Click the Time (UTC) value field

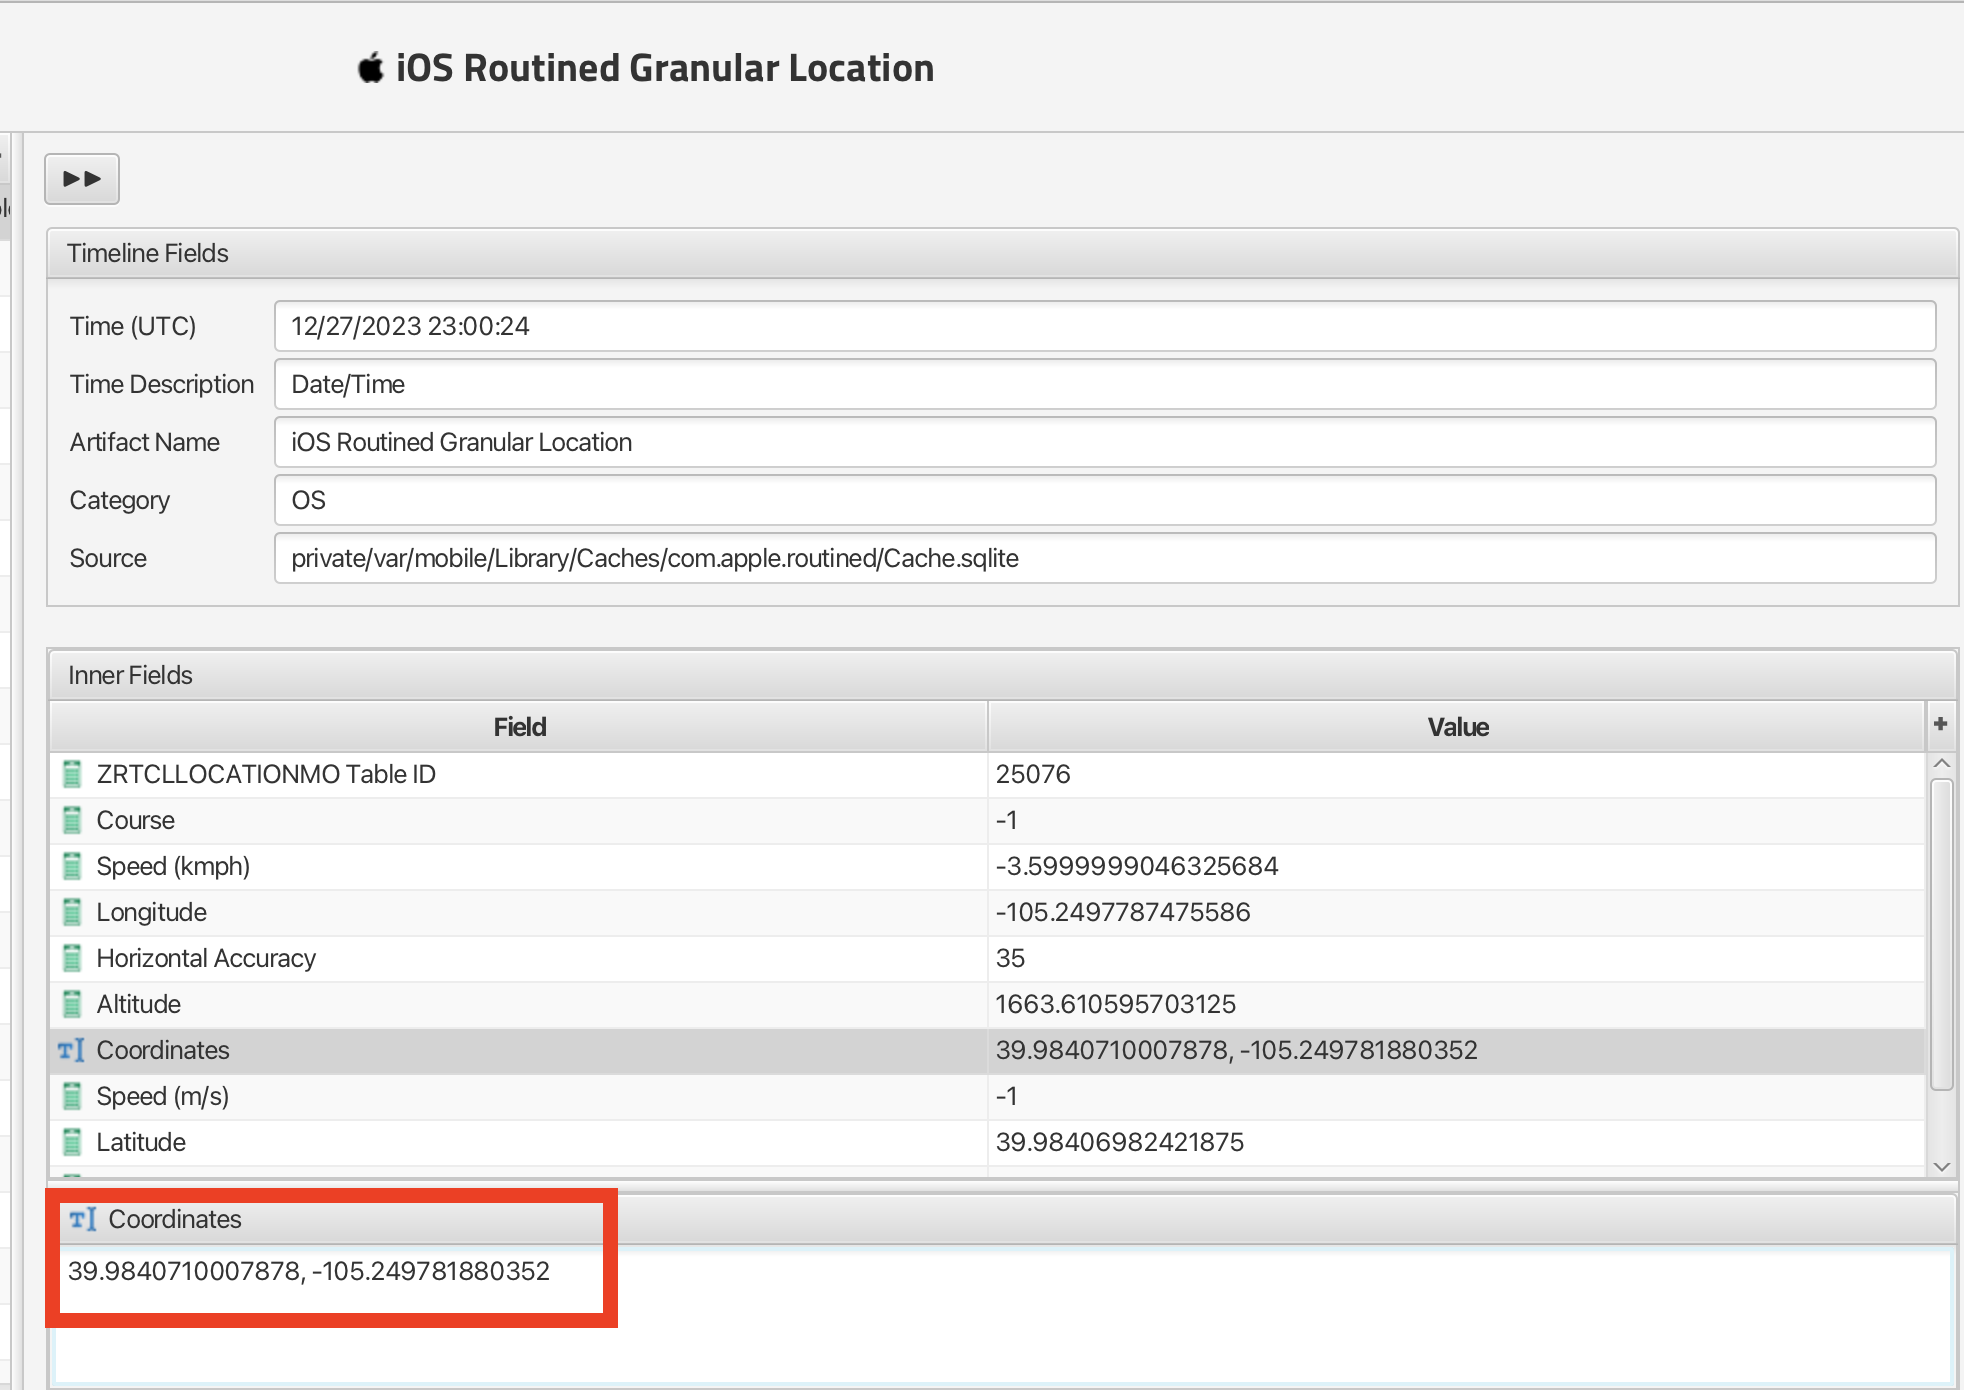[1105, 326]
